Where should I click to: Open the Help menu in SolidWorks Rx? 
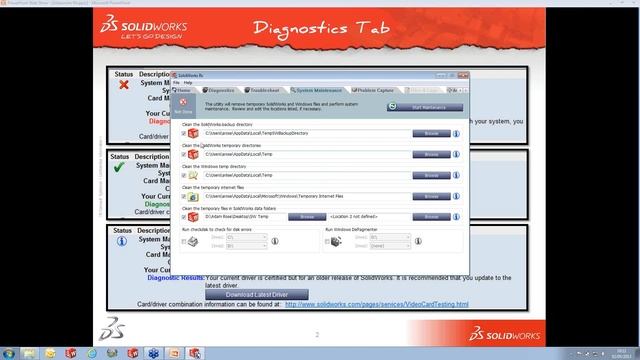coord(188,83)
